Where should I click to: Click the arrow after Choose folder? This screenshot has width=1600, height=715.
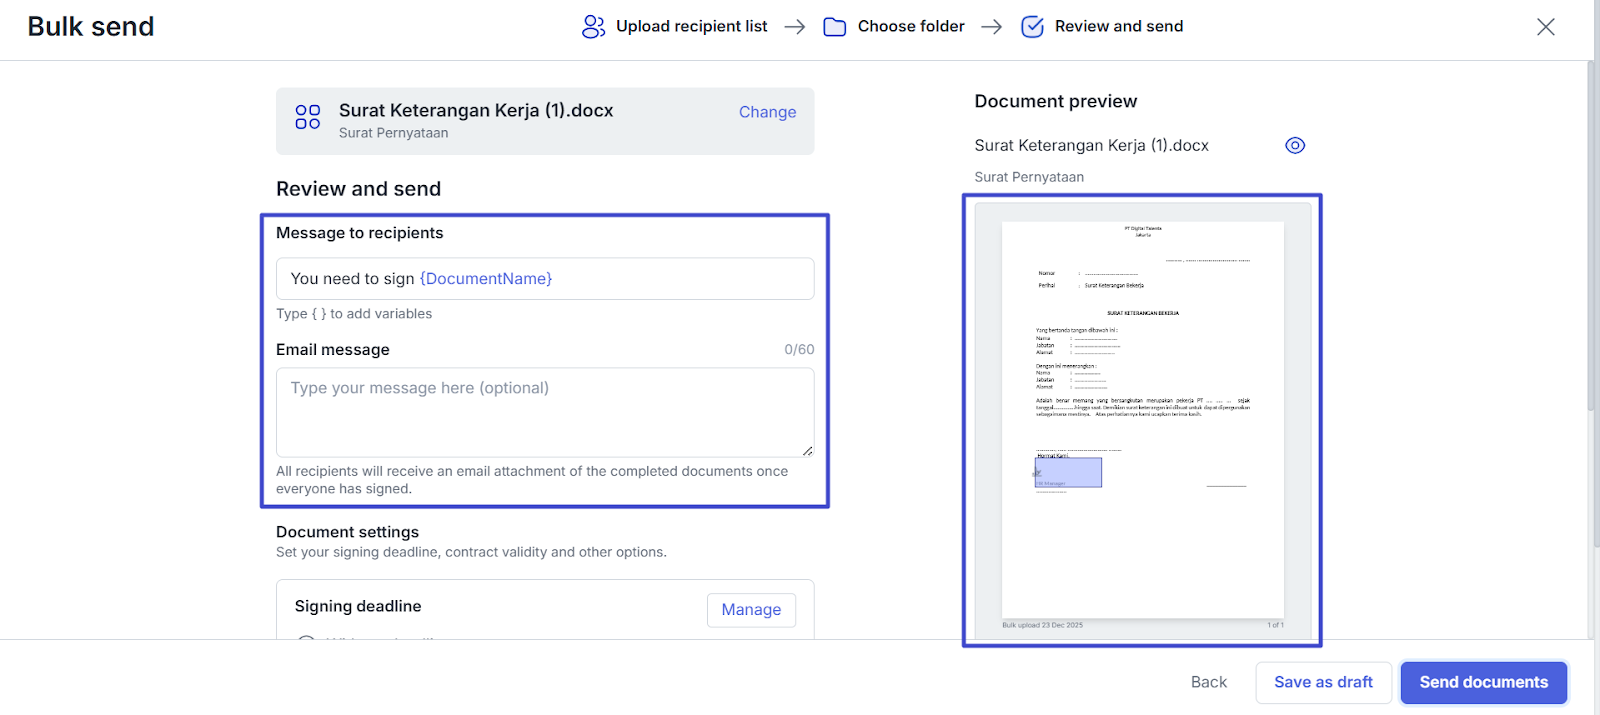(991, 27)
